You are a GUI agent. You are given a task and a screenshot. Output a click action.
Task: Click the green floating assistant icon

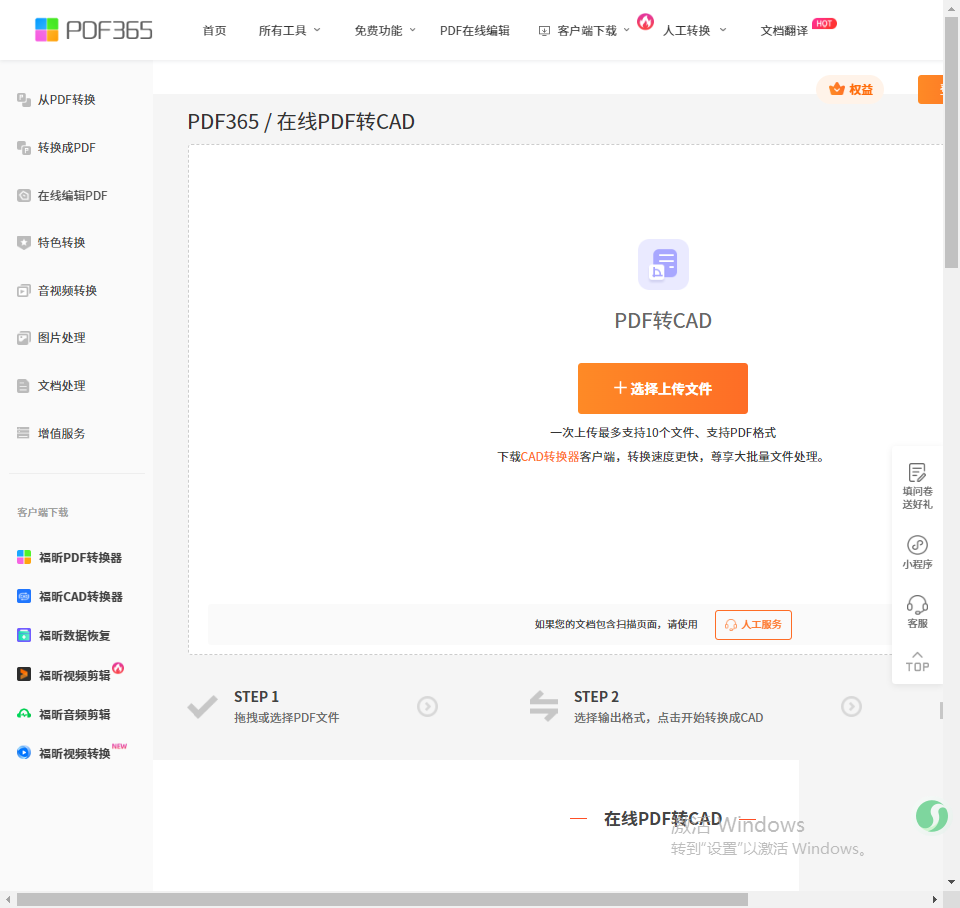tap(932, 816)
